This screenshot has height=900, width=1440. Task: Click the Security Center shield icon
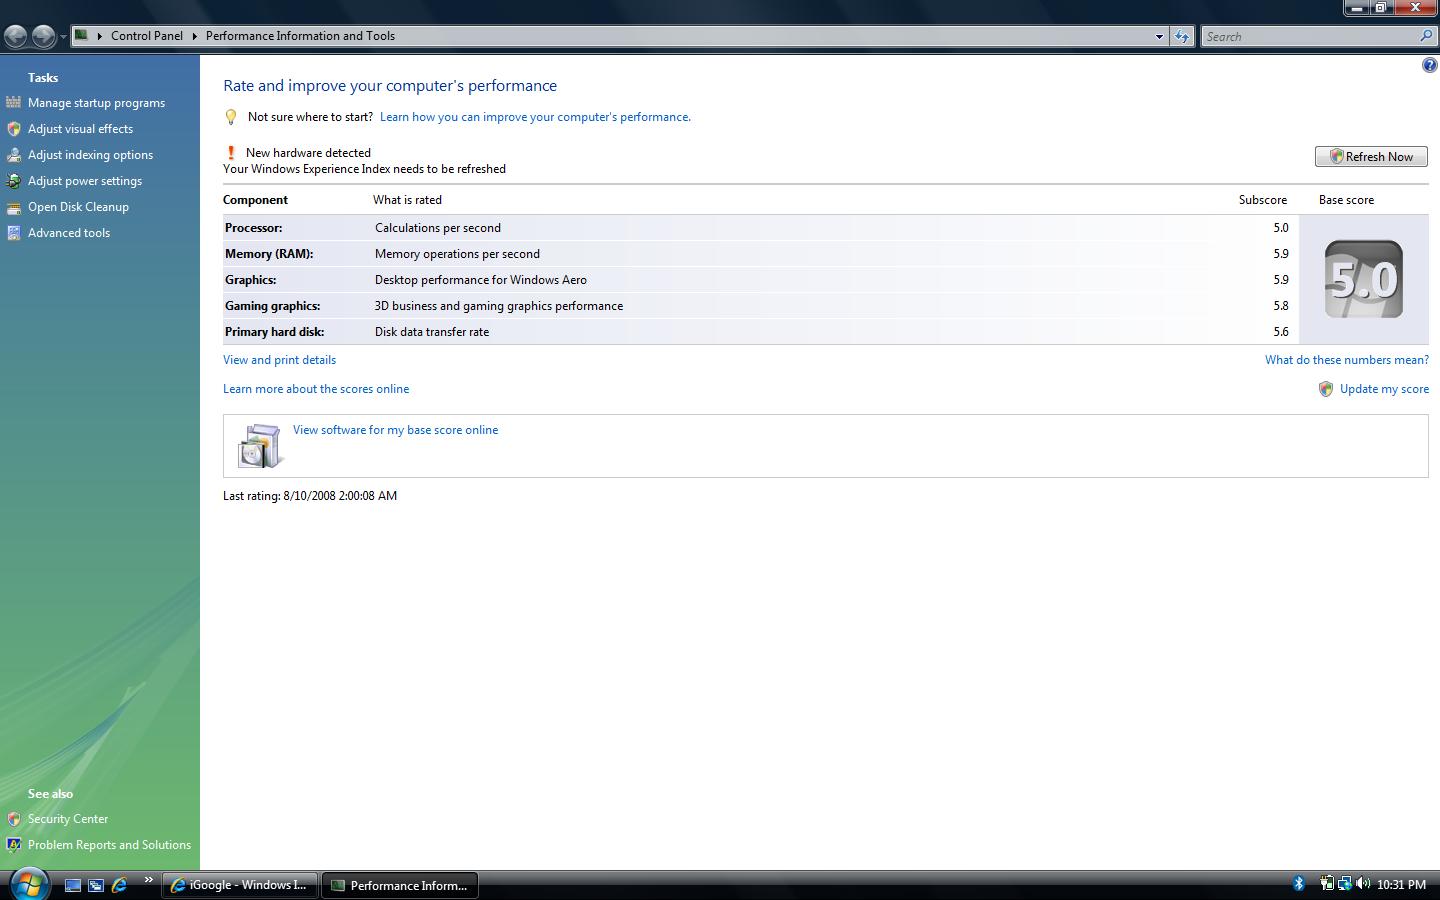pyautogui.click(x=13, y=819)
